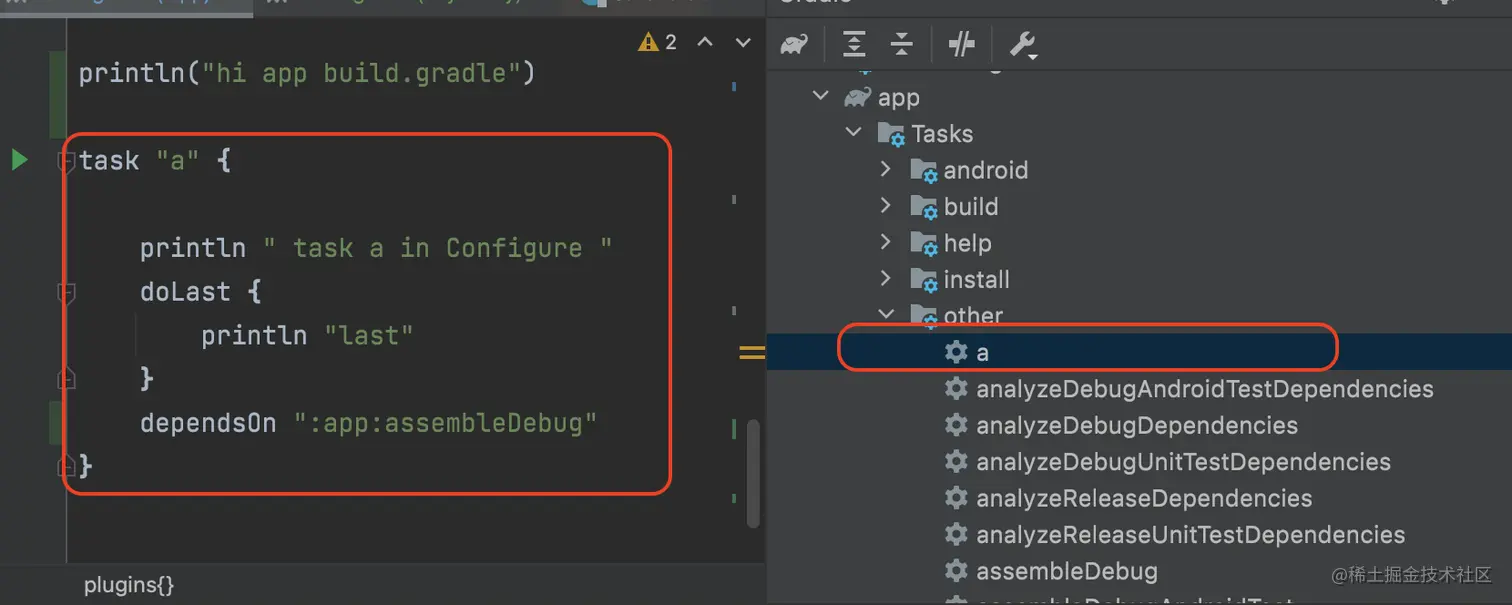
Task: Collapse the other task group
Action: (x=885, y=315)
